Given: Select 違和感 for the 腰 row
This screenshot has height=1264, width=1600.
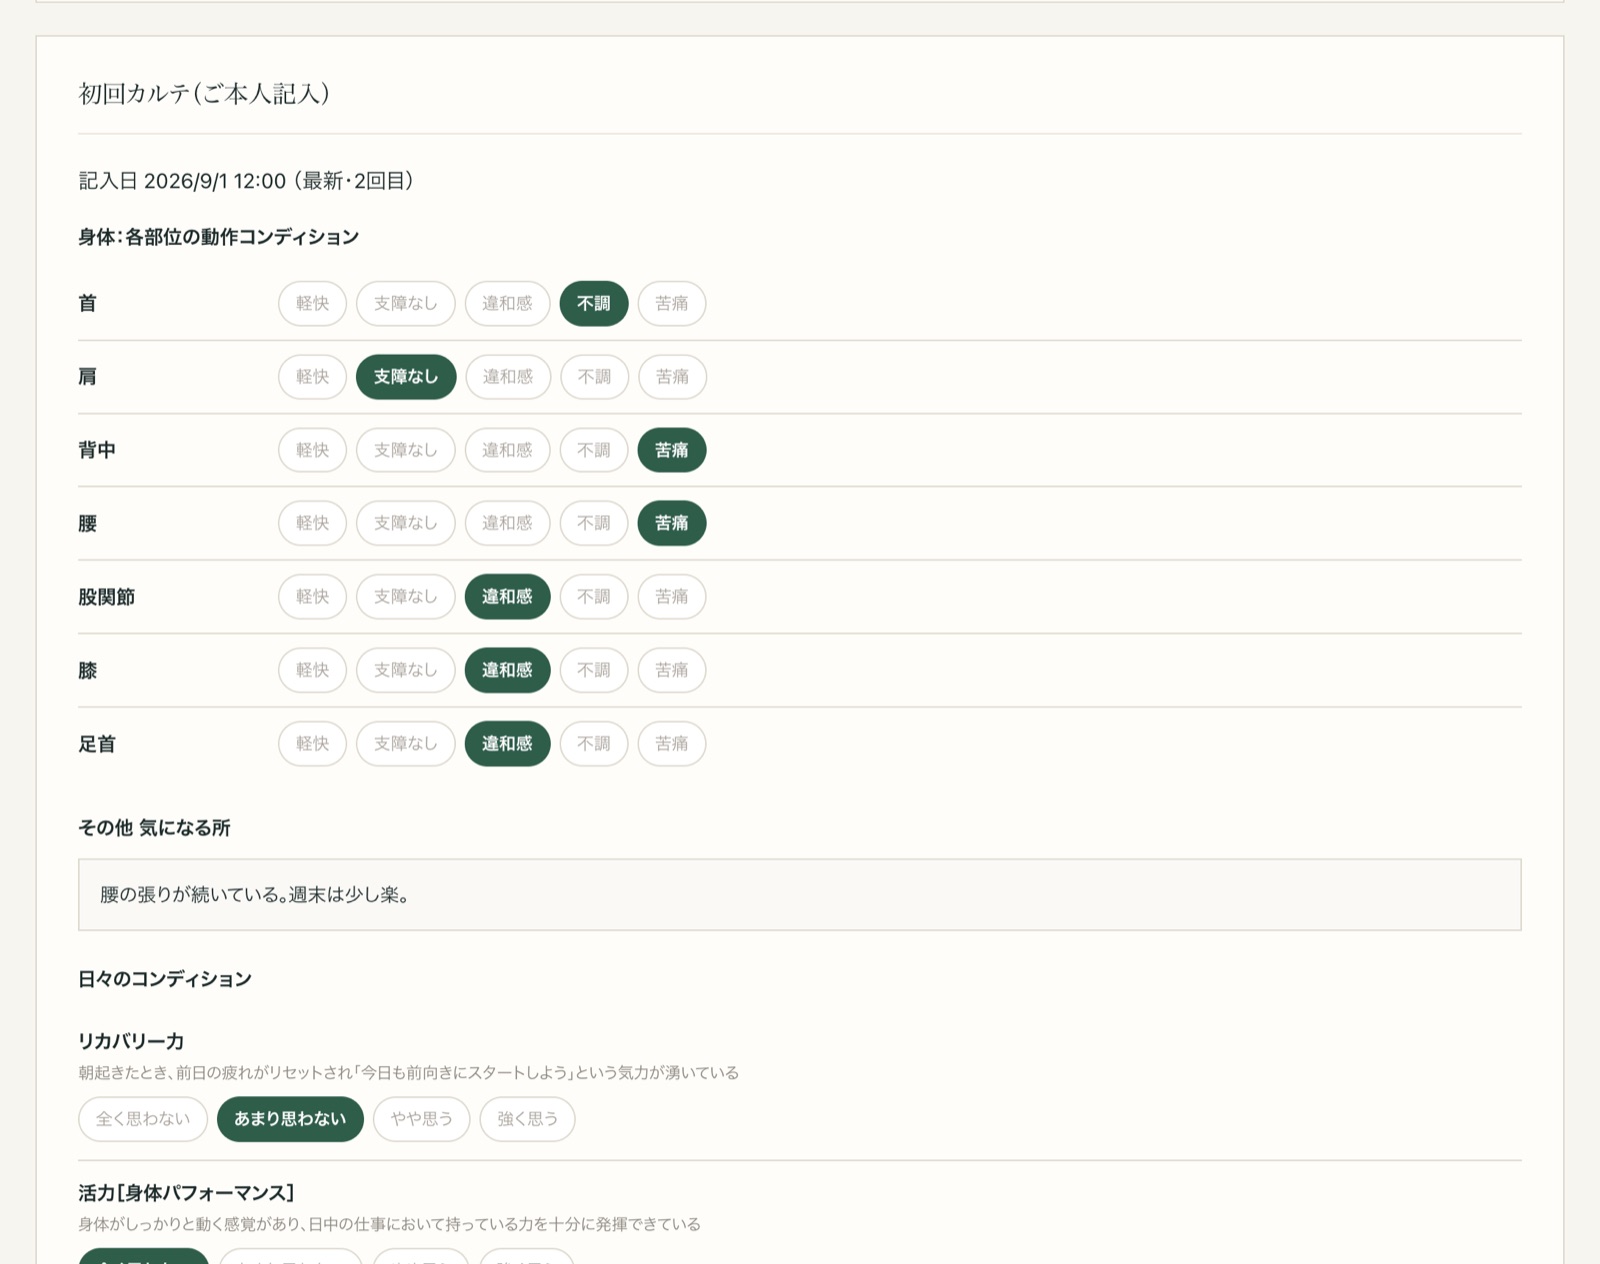Looking at the screenshot, I should tap(507, 523).
